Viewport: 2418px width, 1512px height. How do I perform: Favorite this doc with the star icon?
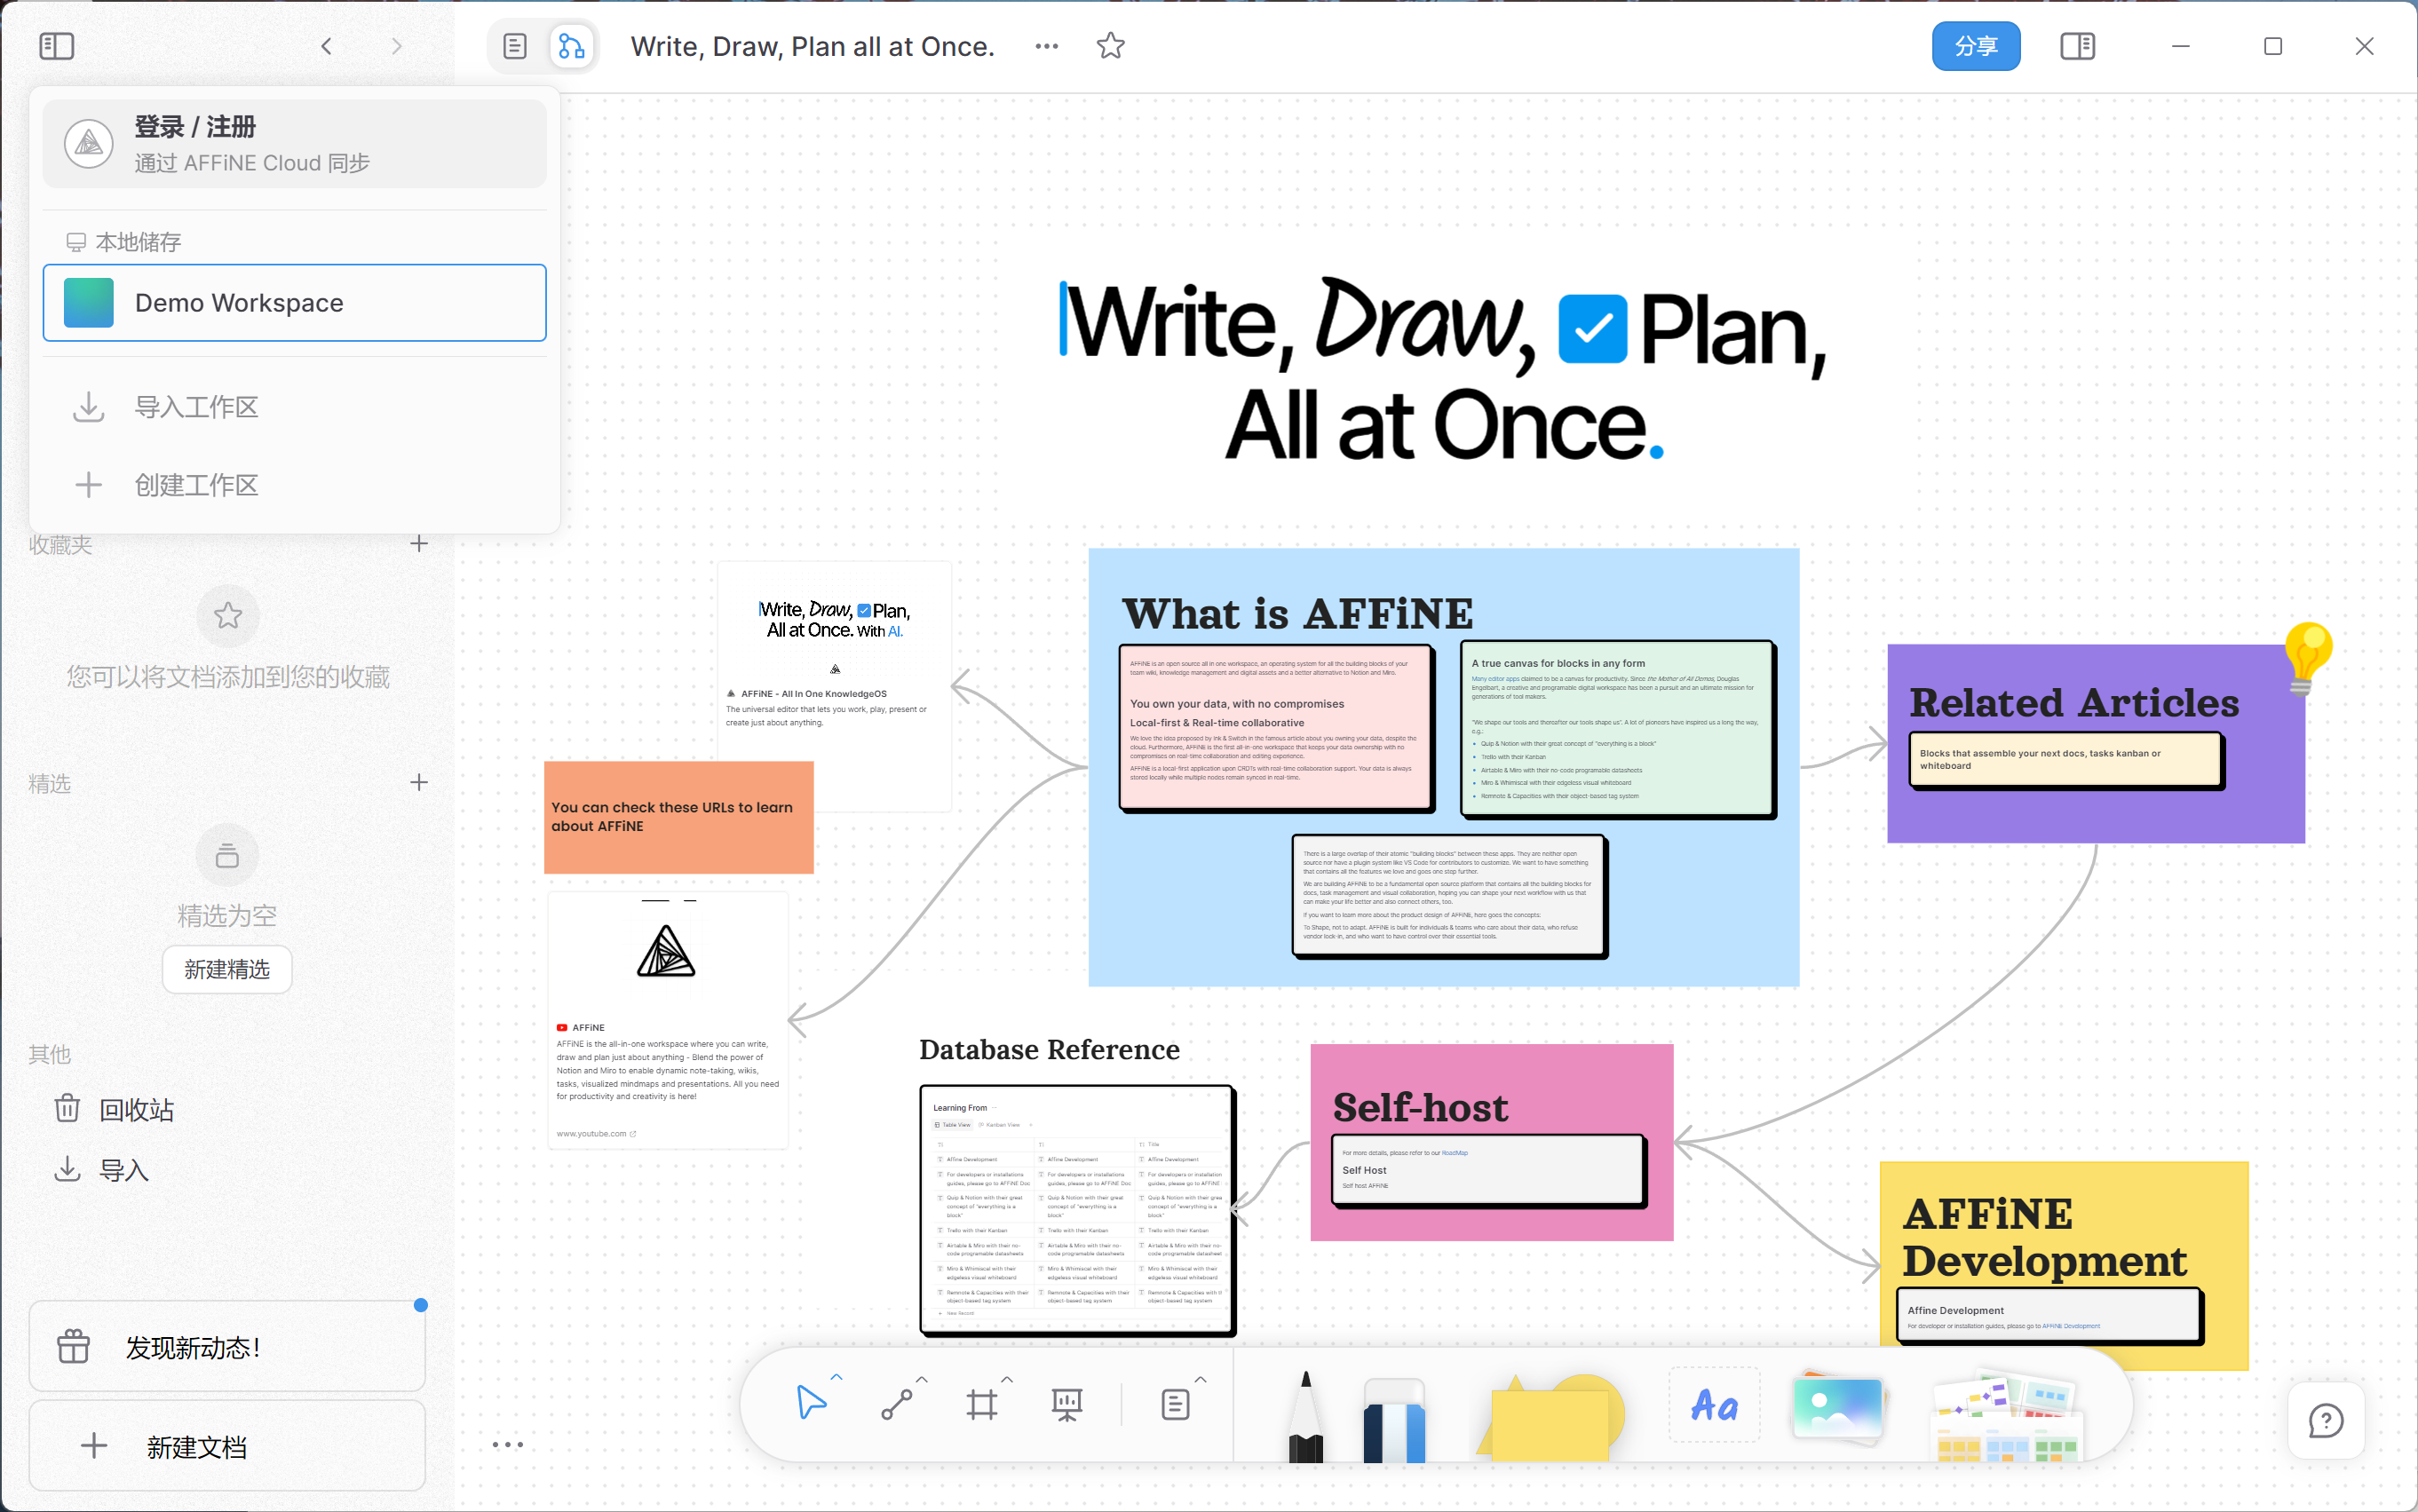(1110, 46)
